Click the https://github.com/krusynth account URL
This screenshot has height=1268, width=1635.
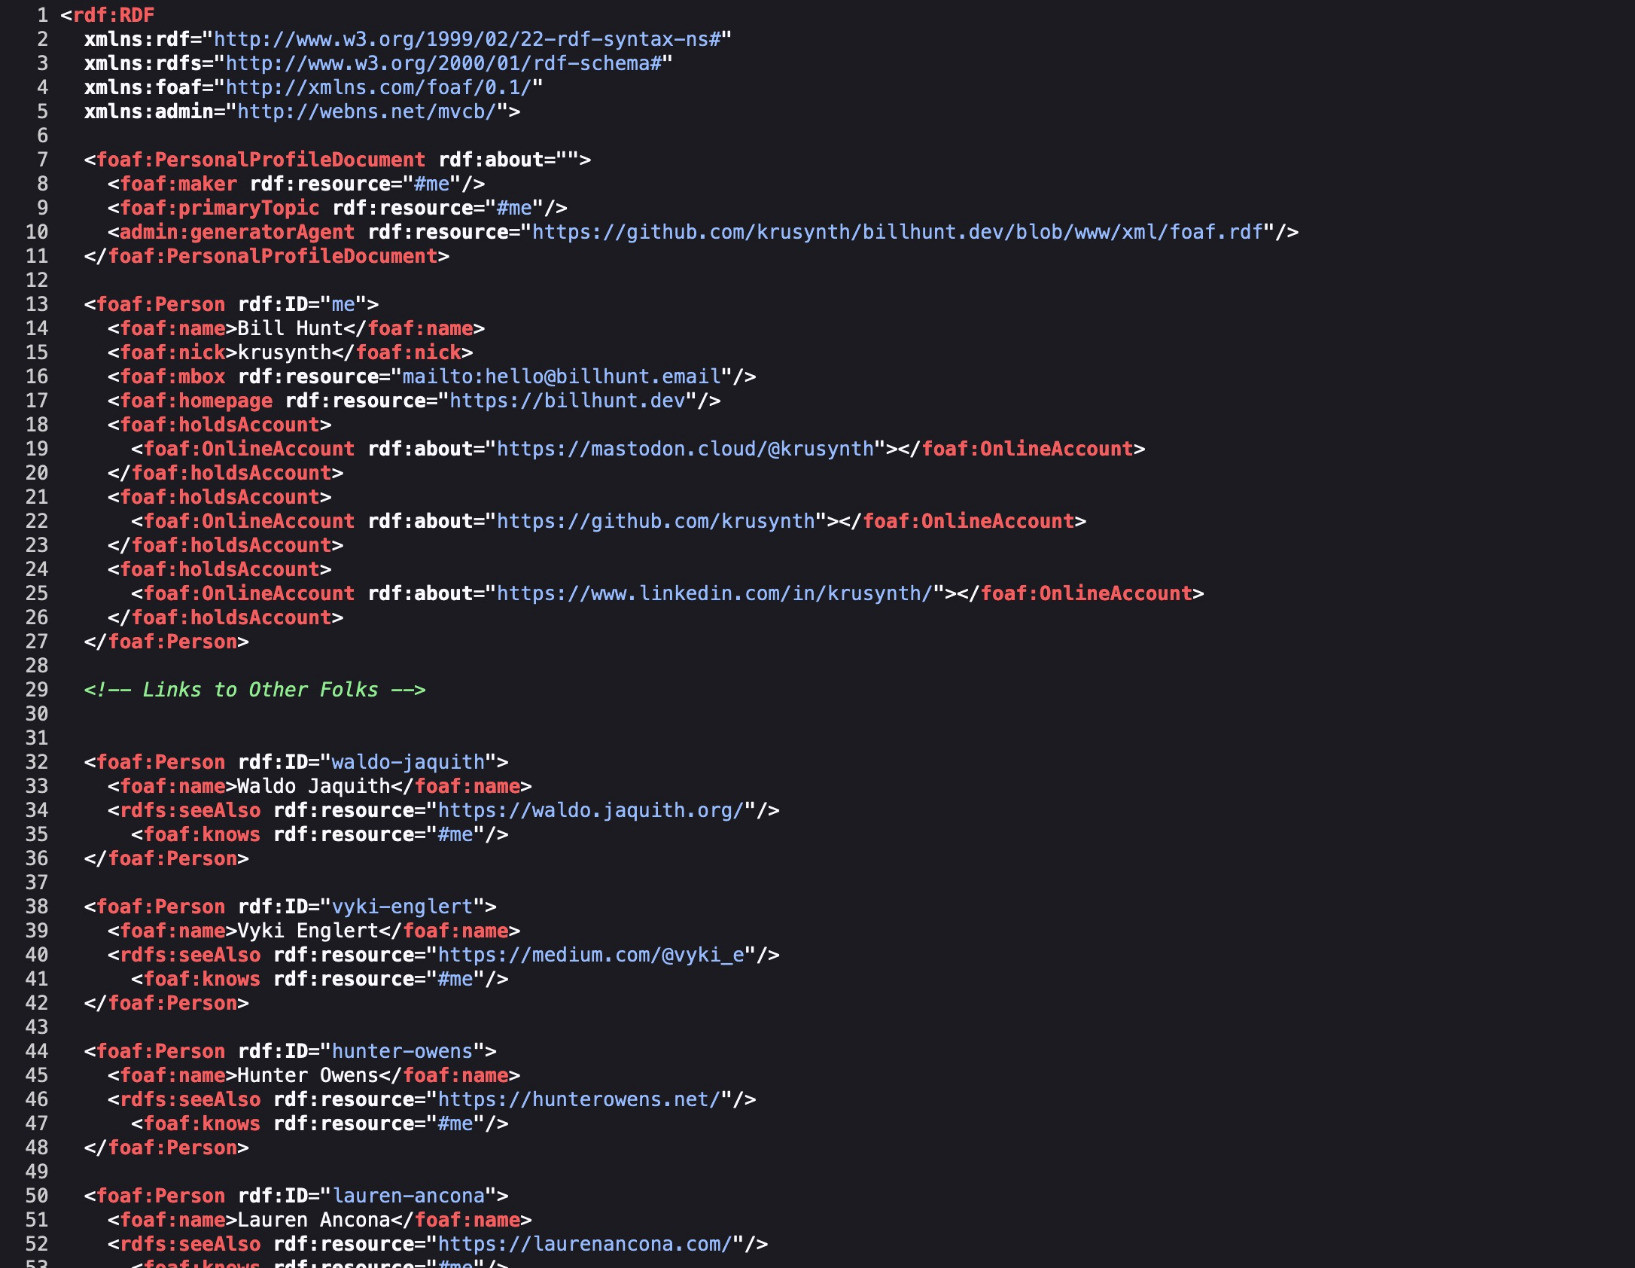(655, 521)
